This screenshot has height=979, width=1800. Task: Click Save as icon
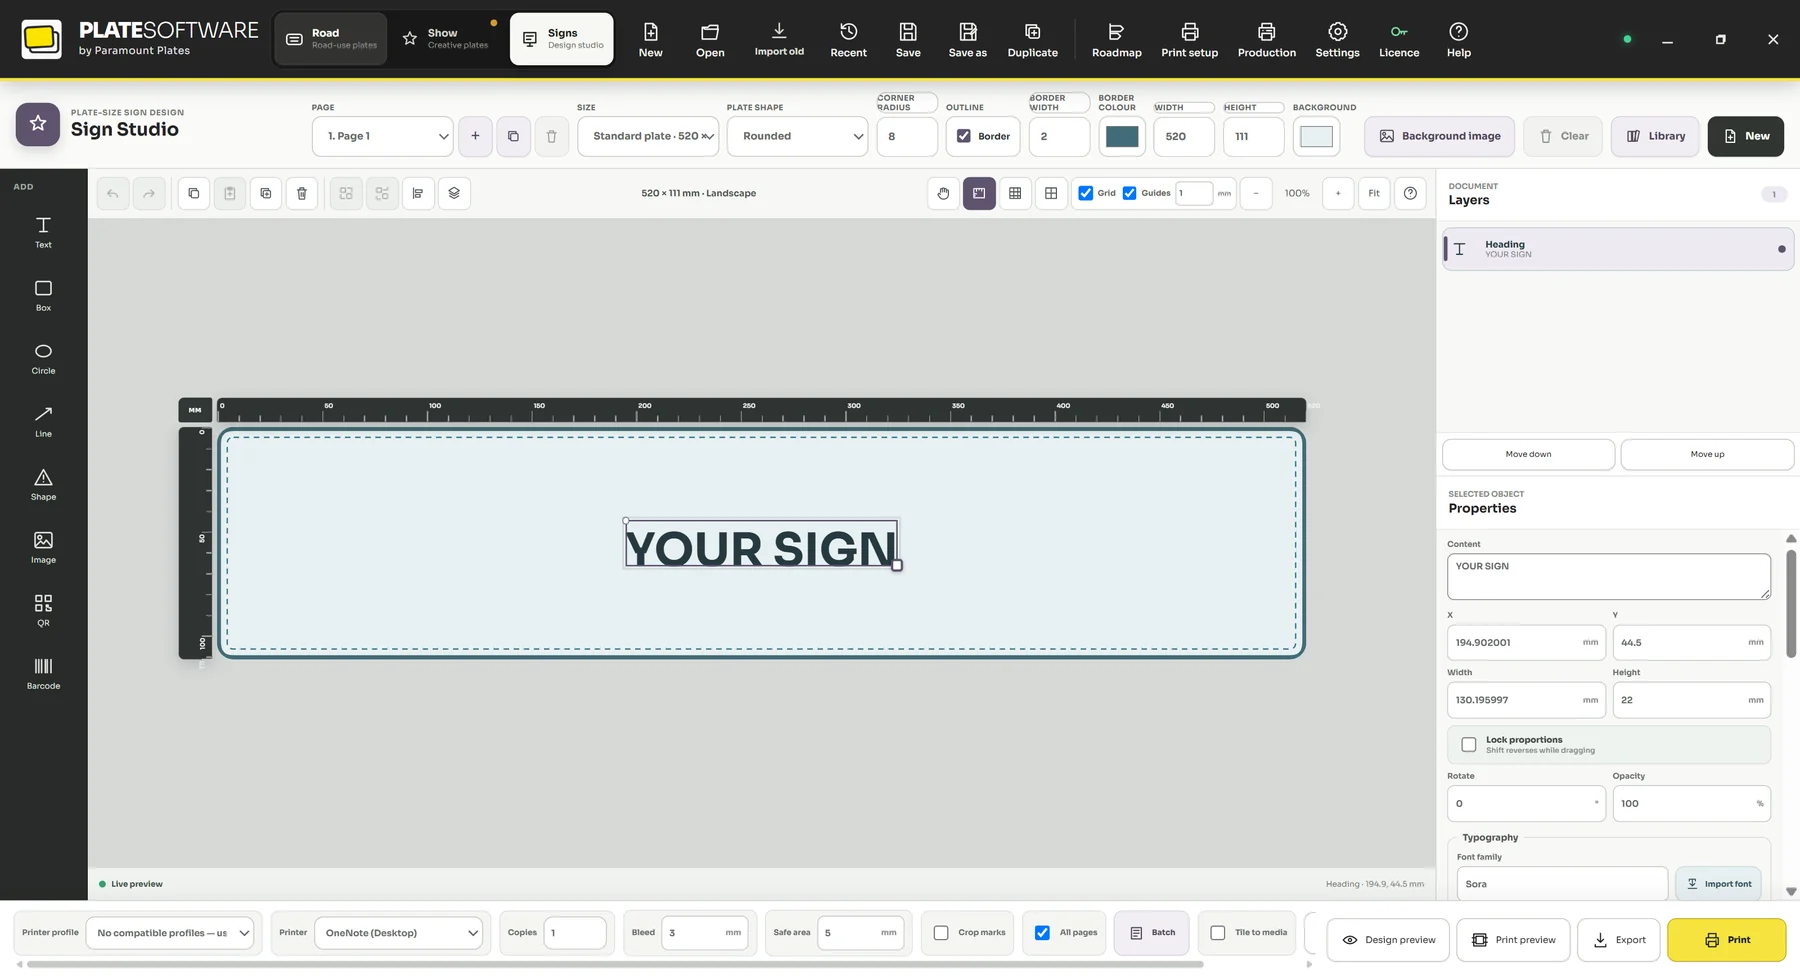coord(967,39)
